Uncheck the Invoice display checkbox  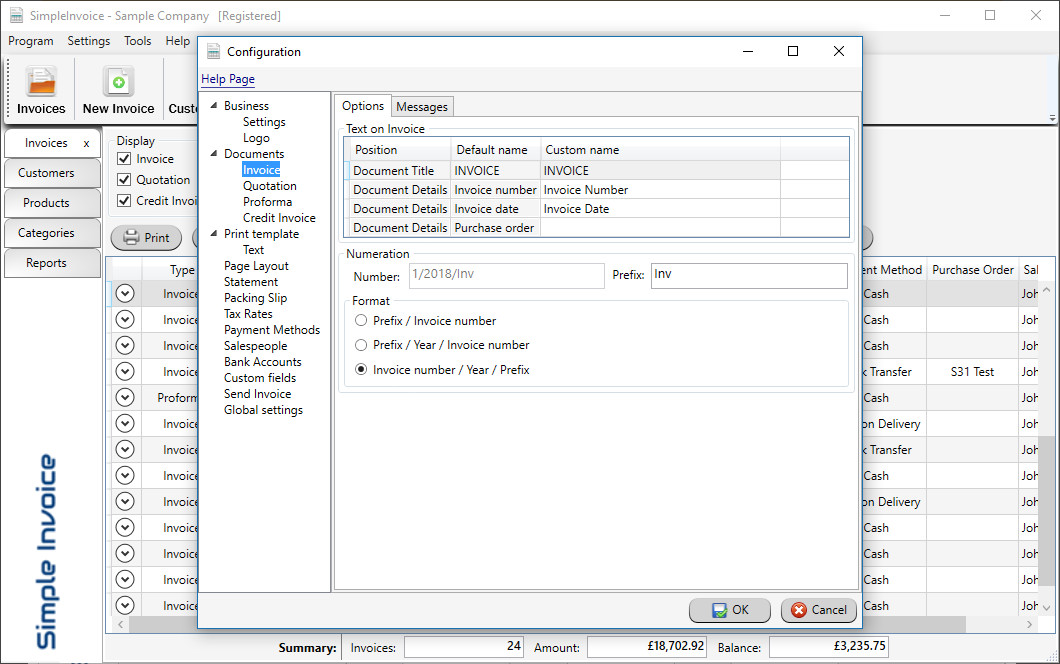124,159
